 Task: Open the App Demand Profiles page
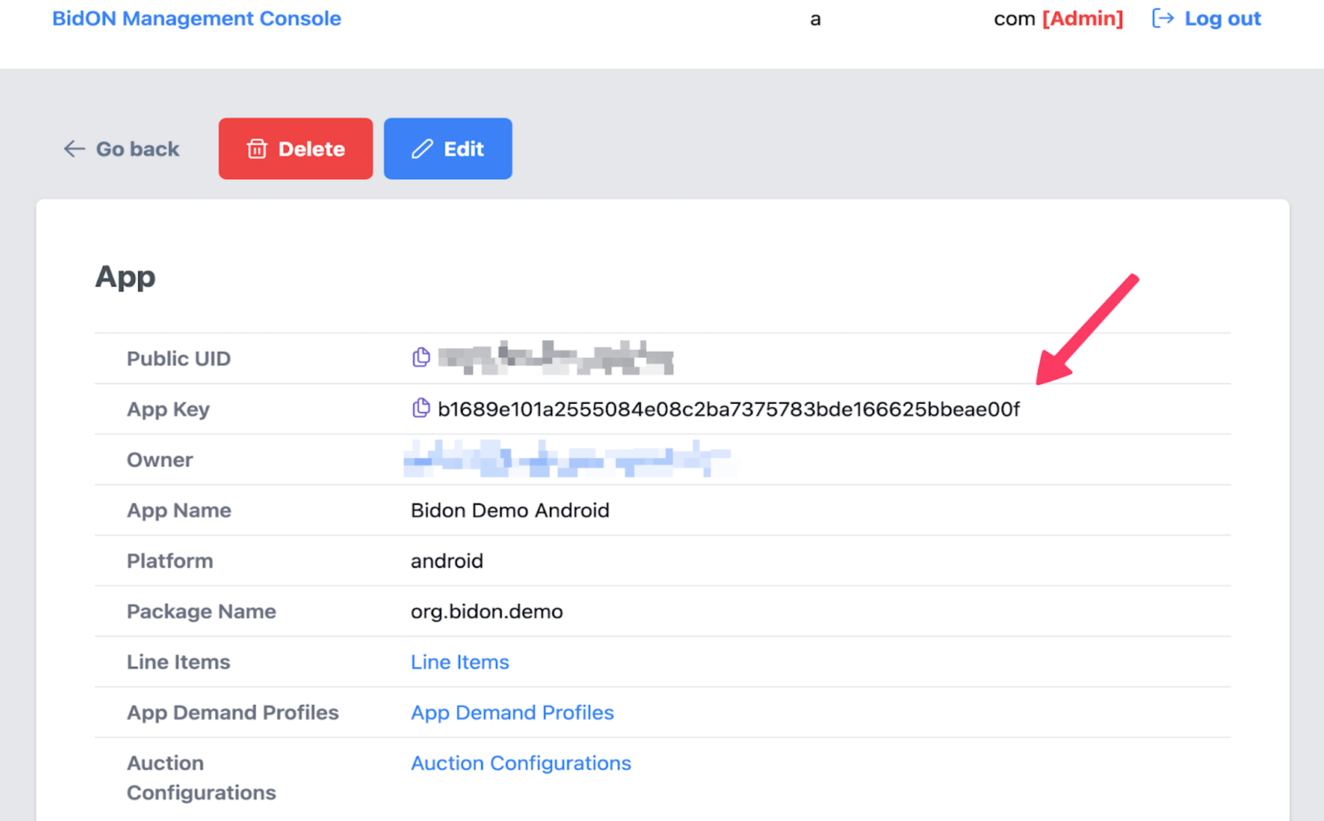512,712
